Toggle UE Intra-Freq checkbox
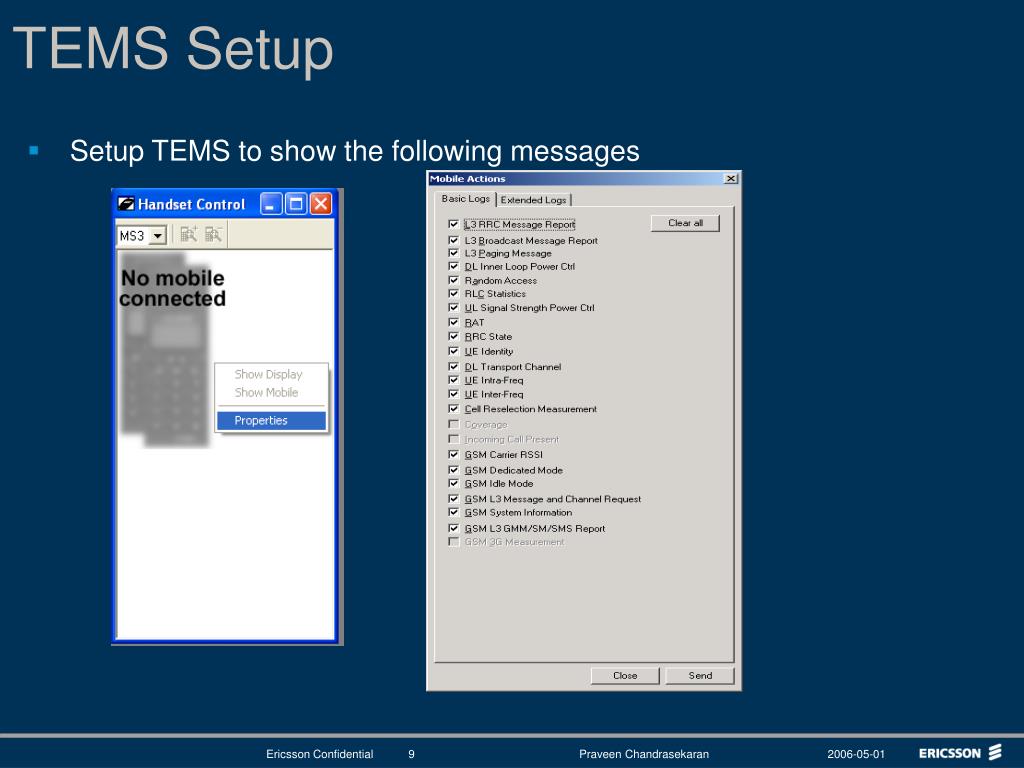Screen dimensions: 1024x768 click(x=453, y=380)
